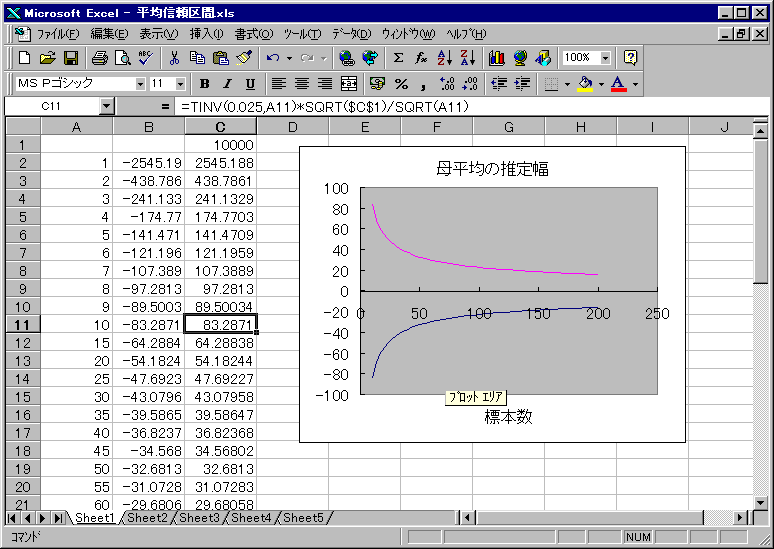Toggle Underline formatting
Viewport: 774px width, 549px height.
point(250,84)
